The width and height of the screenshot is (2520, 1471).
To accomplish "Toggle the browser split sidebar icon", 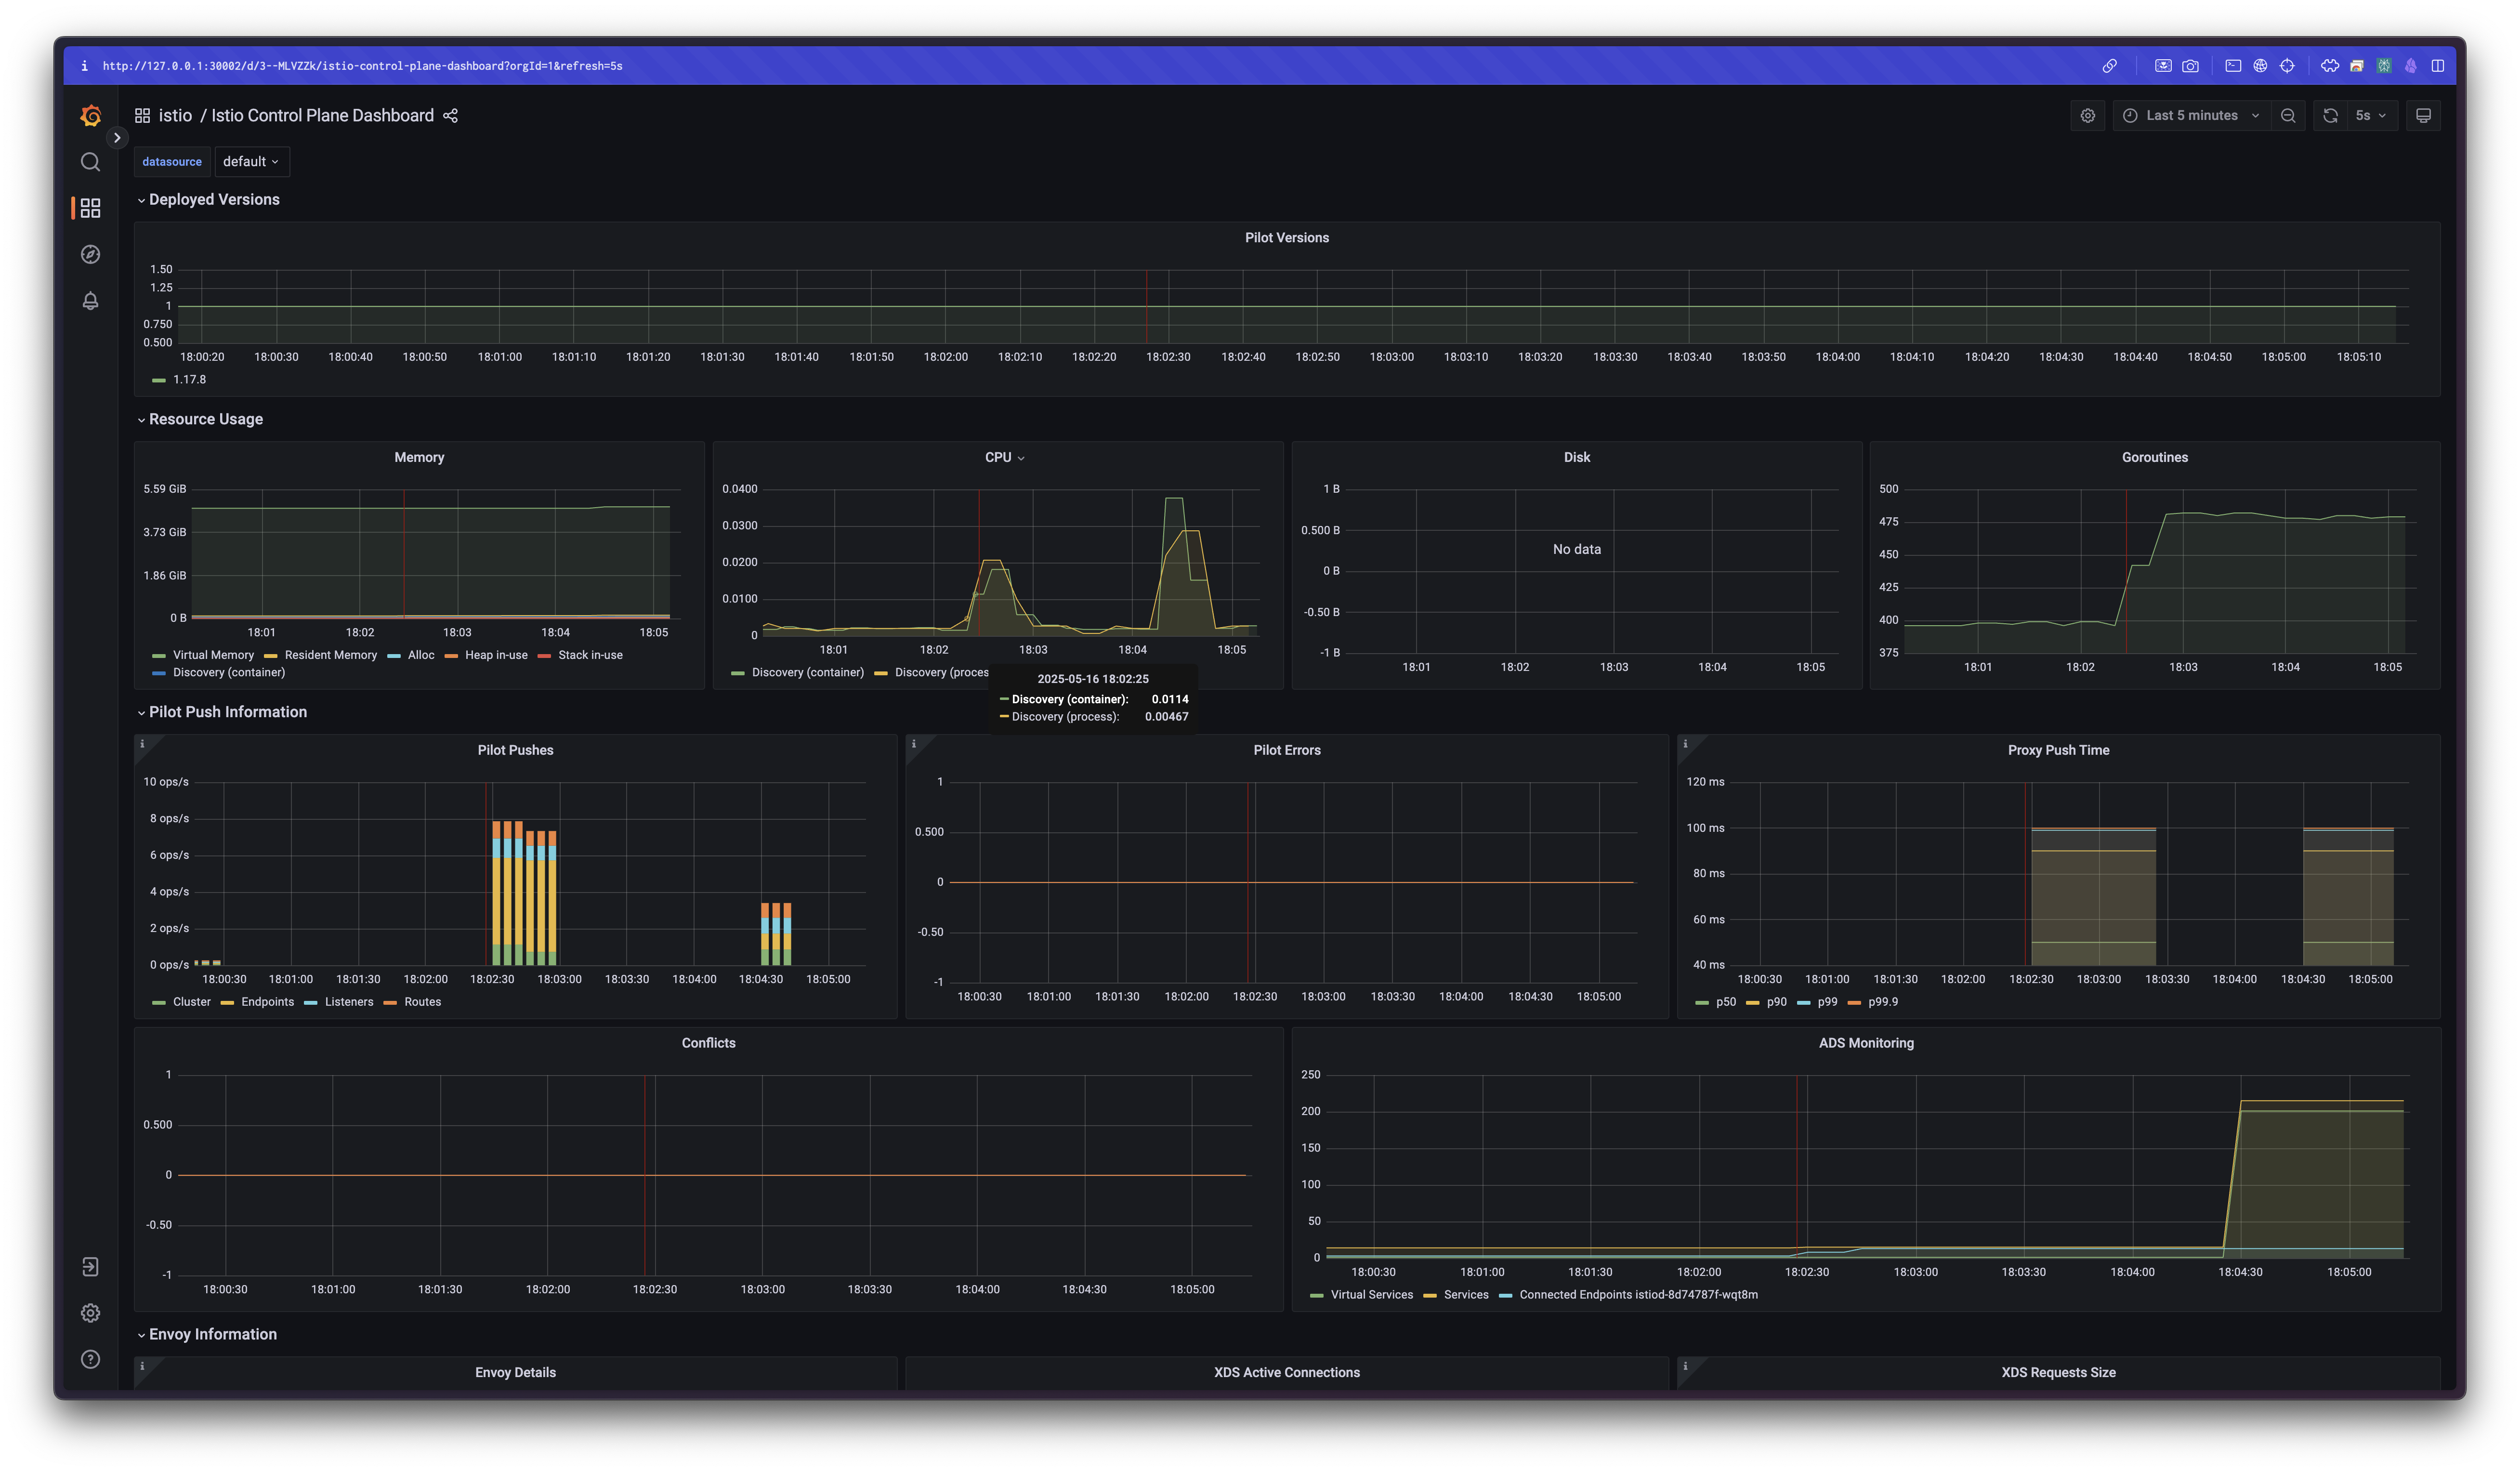I will [x=2438, y=66].
